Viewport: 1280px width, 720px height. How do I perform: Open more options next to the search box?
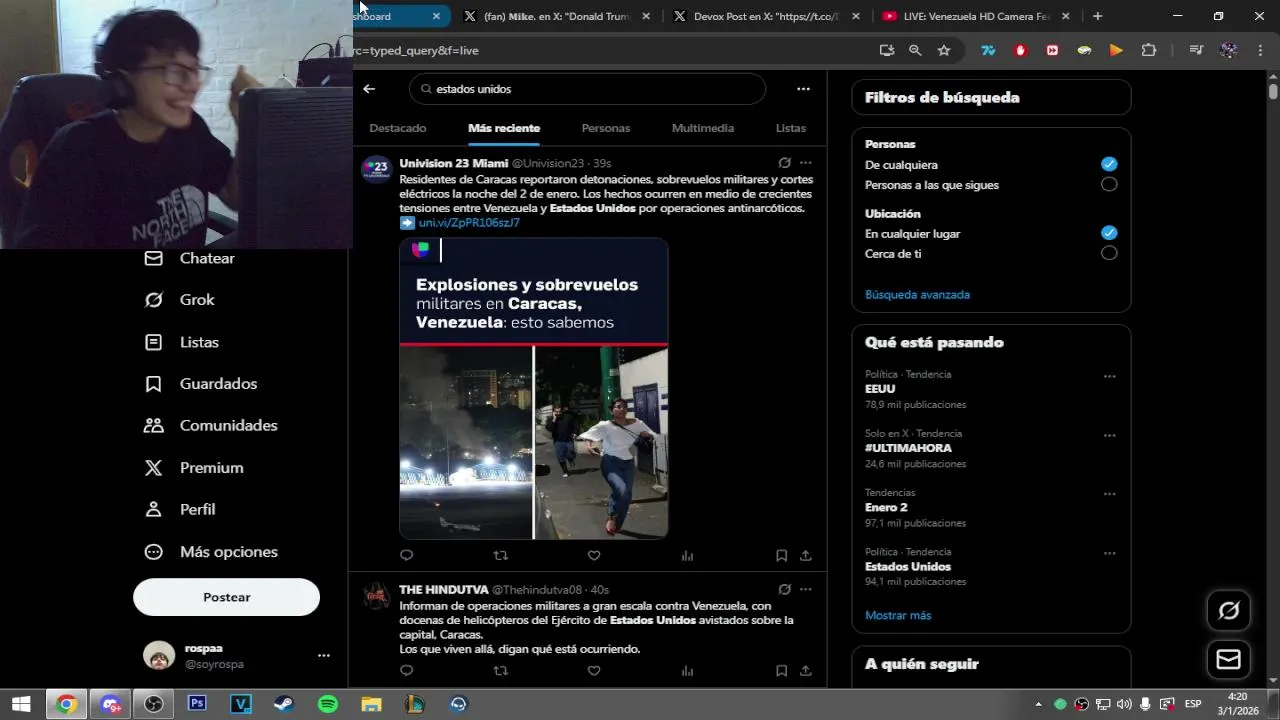tap(803, 89)
